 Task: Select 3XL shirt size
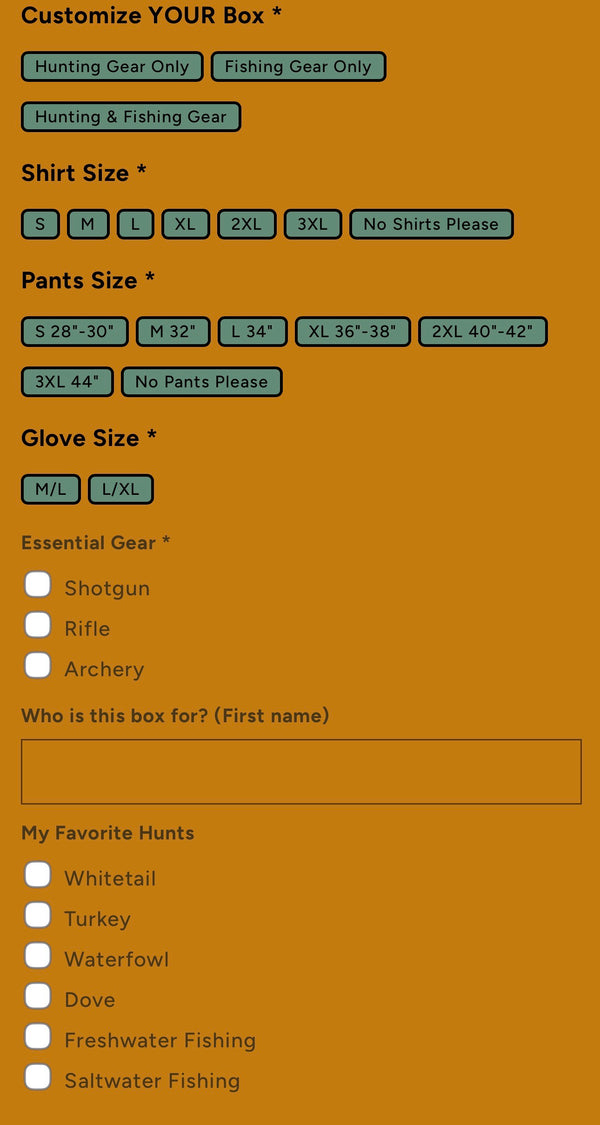313,224
